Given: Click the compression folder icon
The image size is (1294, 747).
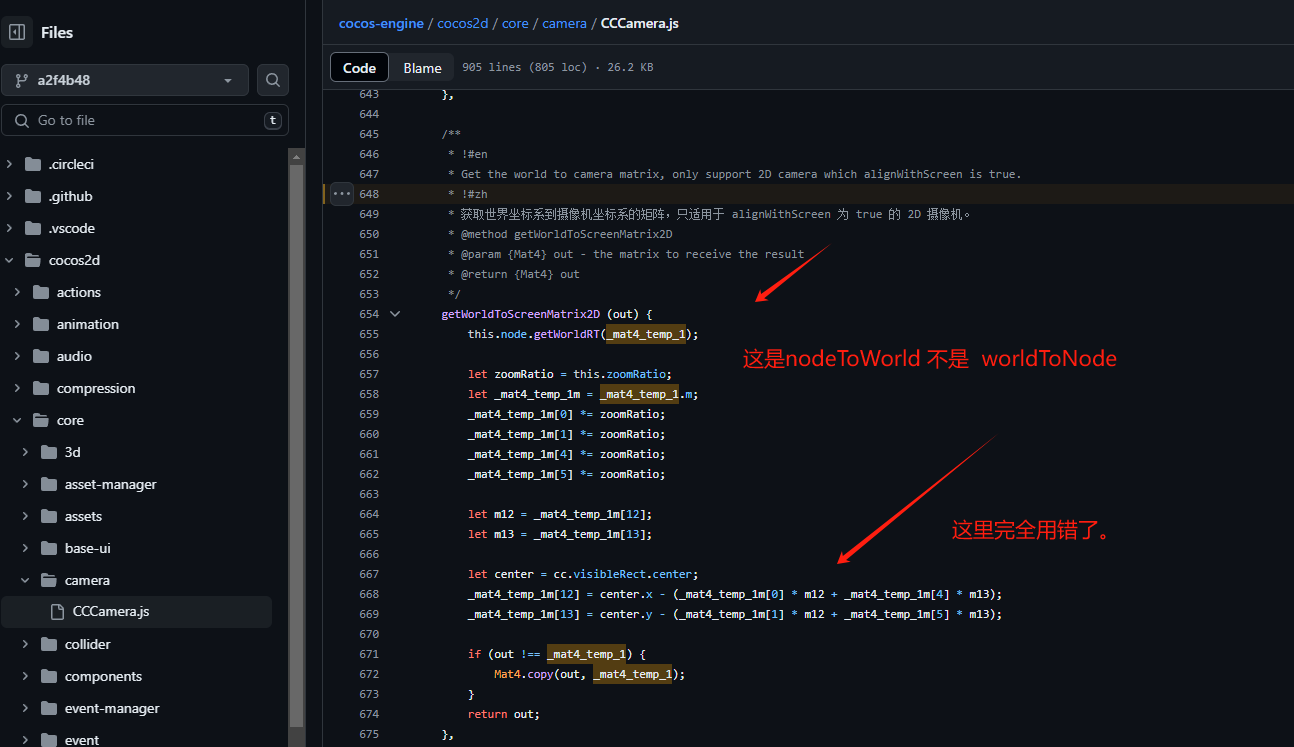Looking at the screenshot, I should pos(41,388).
